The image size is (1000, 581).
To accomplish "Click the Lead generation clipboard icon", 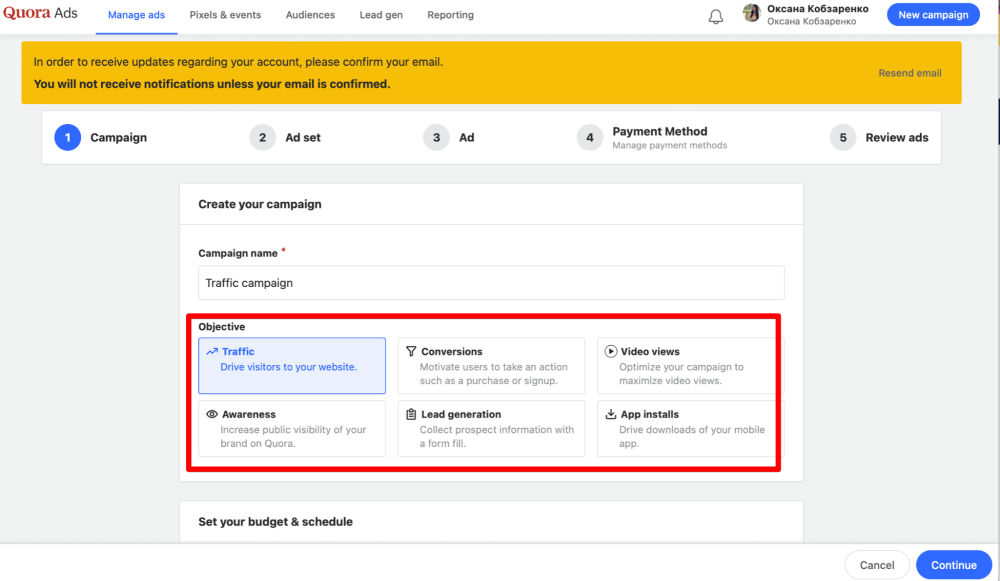I will (411, 414).
